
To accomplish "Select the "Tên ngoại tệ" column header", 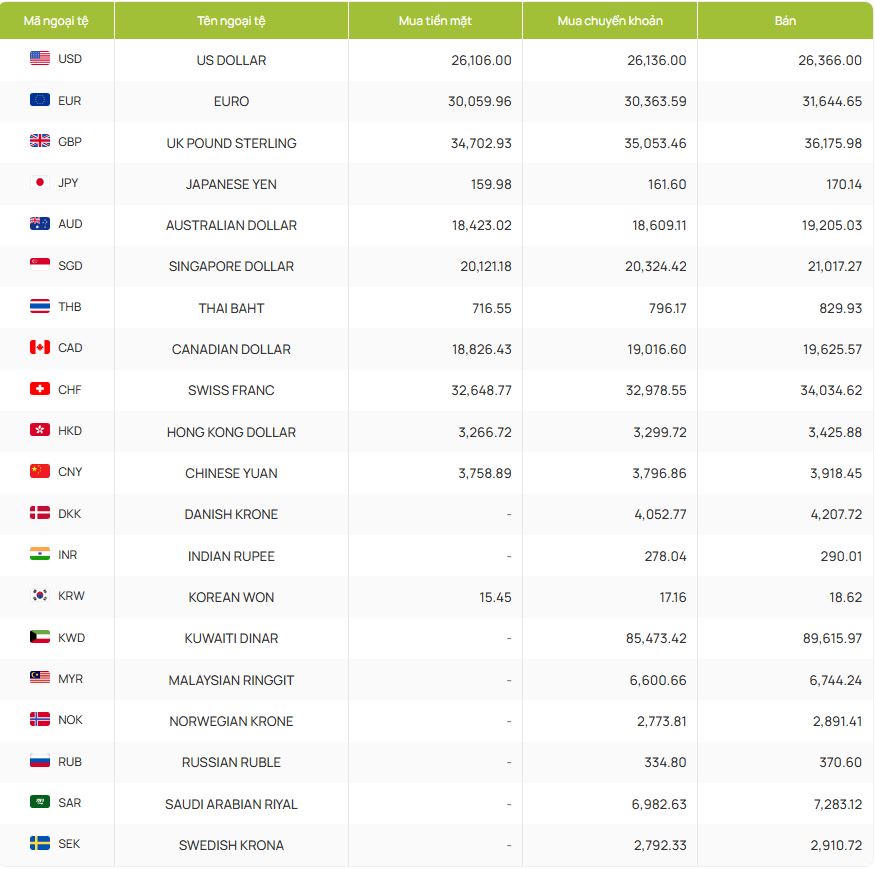I will tap(231, 21).
